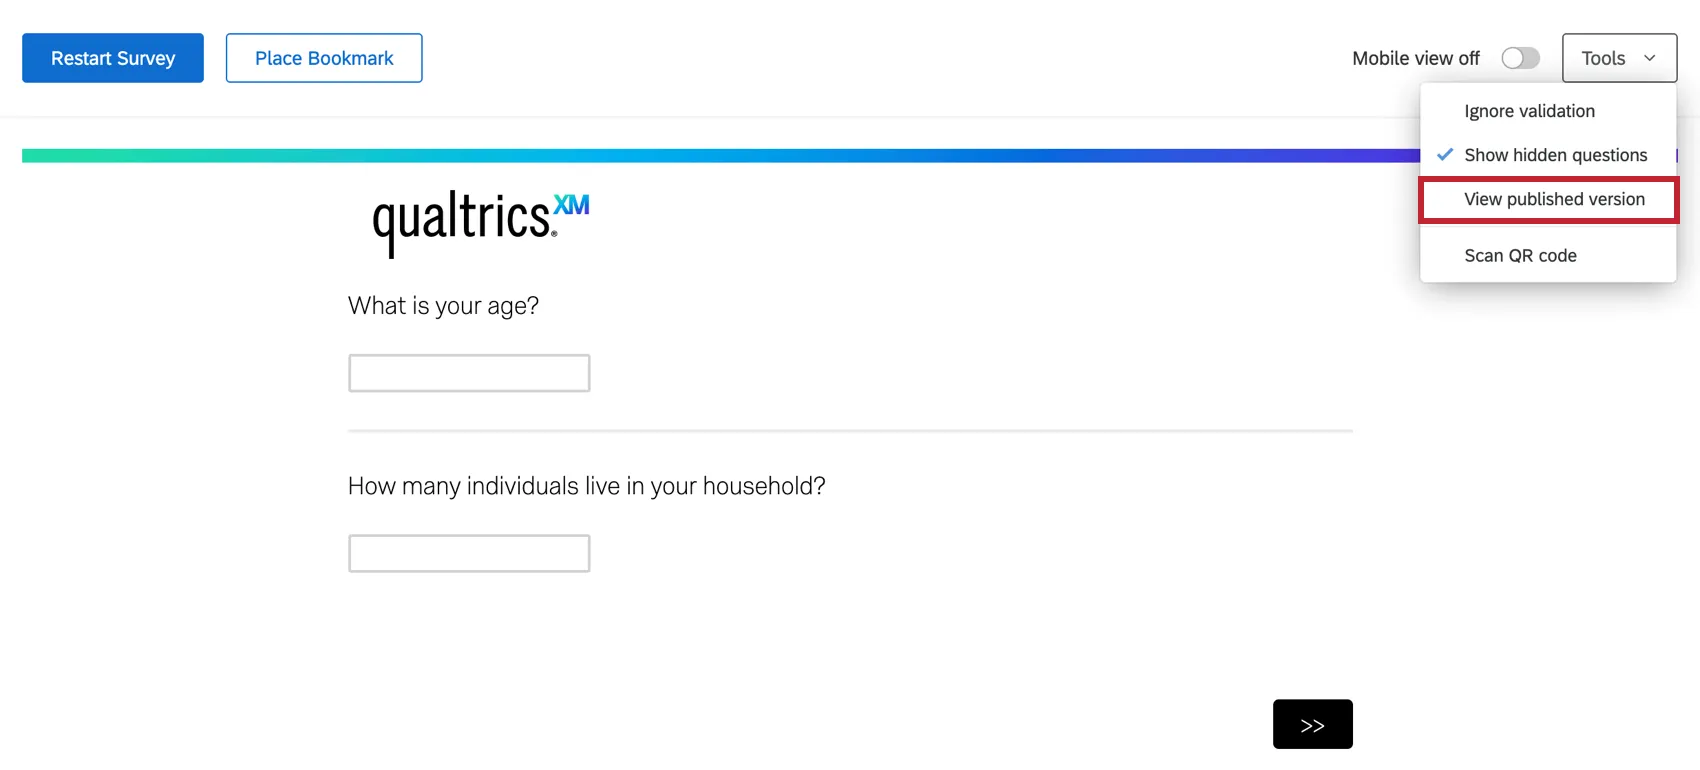Click the What is your age question text
The width and height of the screenshot is (1700, 770).
click(x=443, y=305)
